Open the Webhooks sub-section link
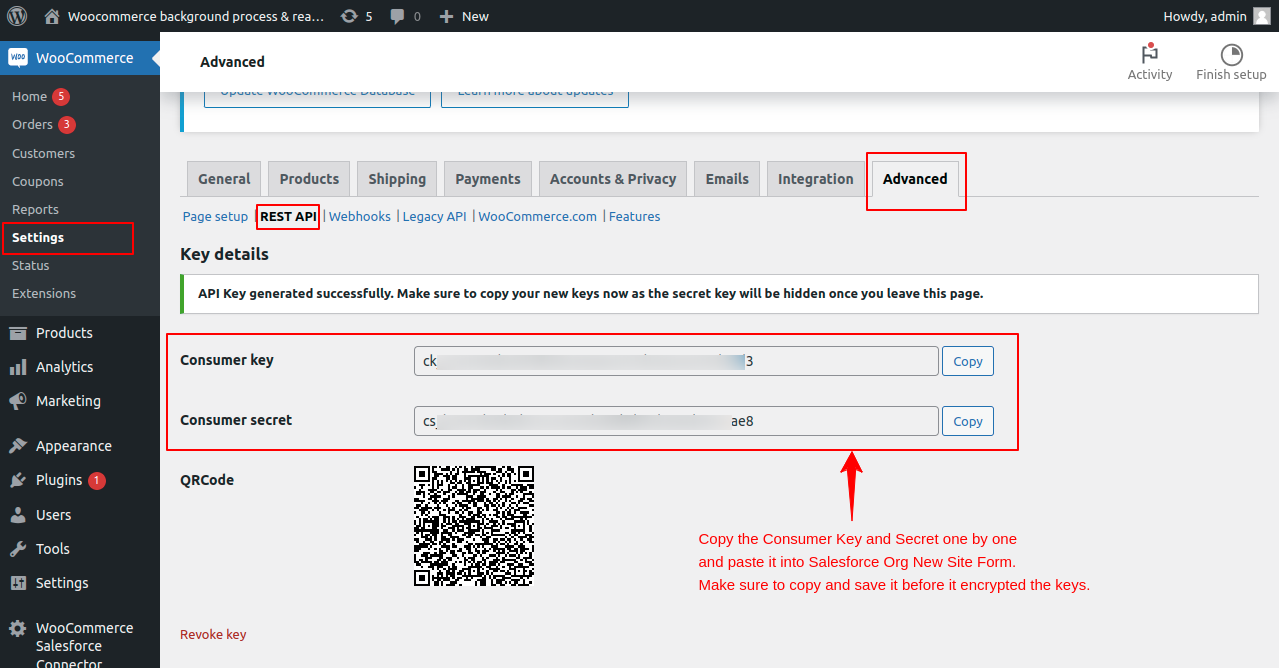Viewport: 1279px width, 668px height. (x=360, y=216)
